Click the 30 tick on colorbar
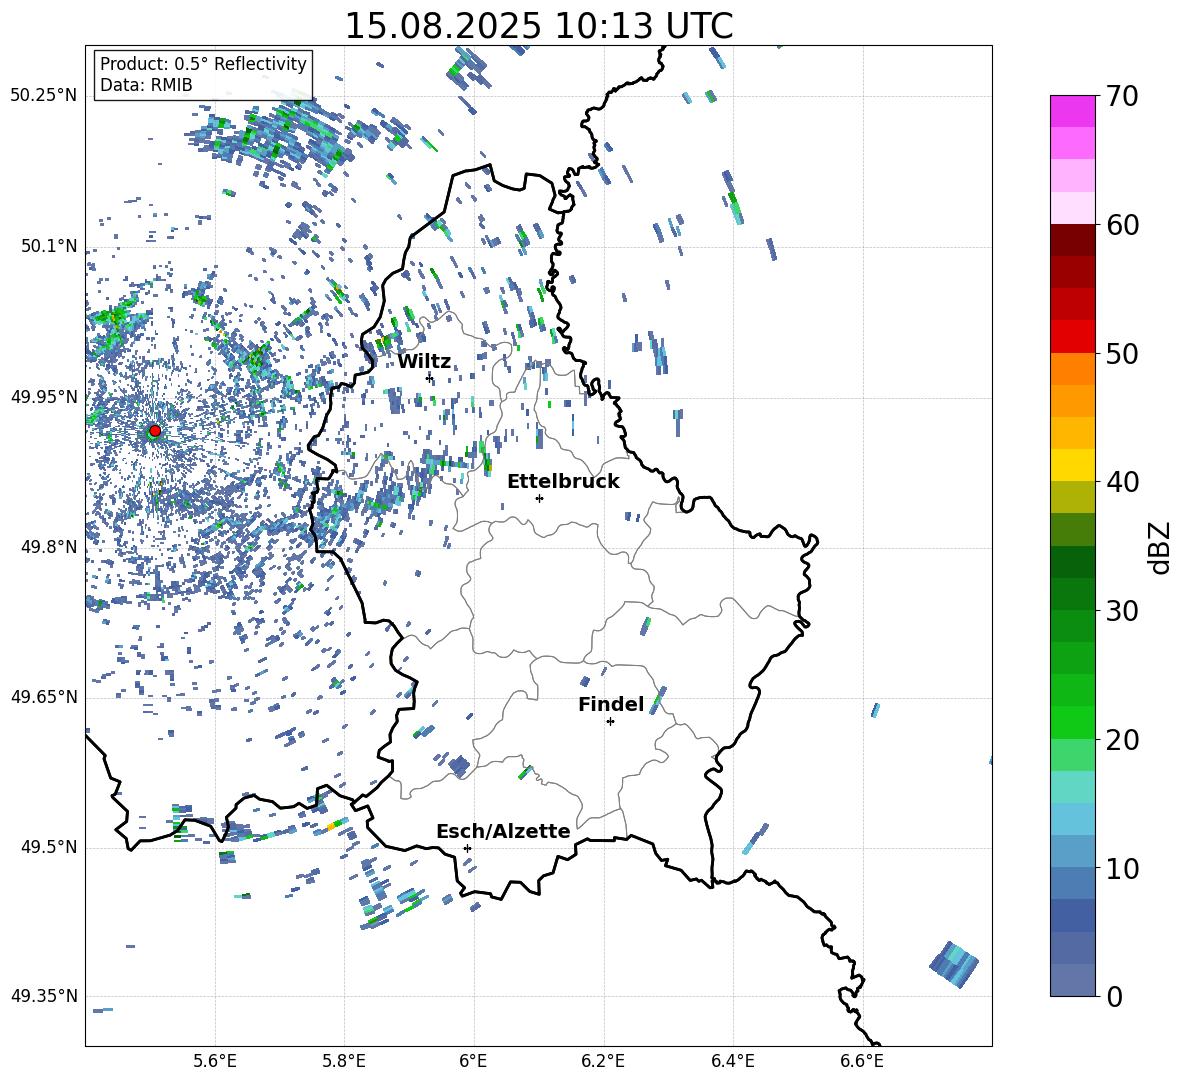 pyautogui.click(x=1122, y=611)
